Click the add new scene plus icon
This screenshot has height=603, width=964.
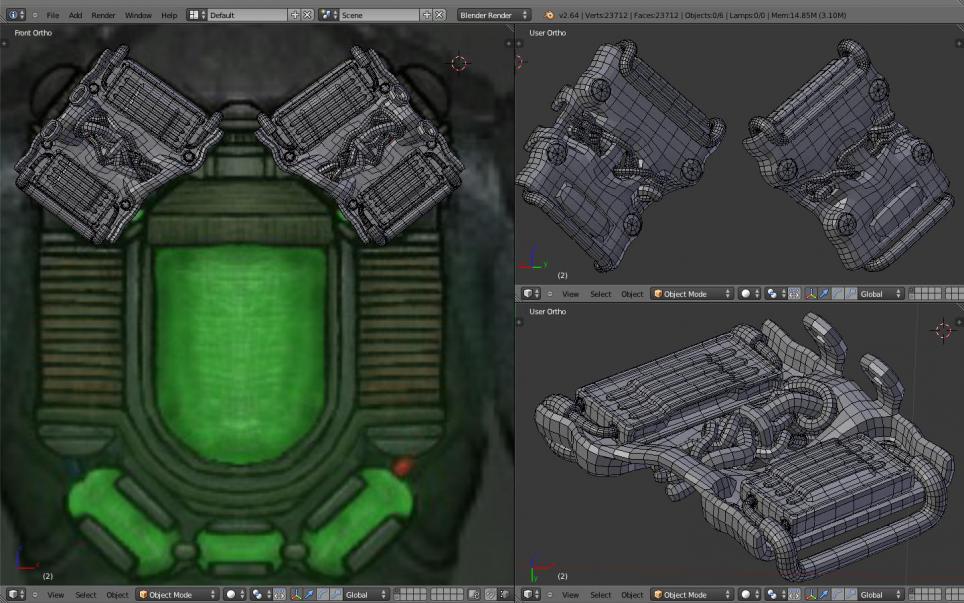pos(427,15)
